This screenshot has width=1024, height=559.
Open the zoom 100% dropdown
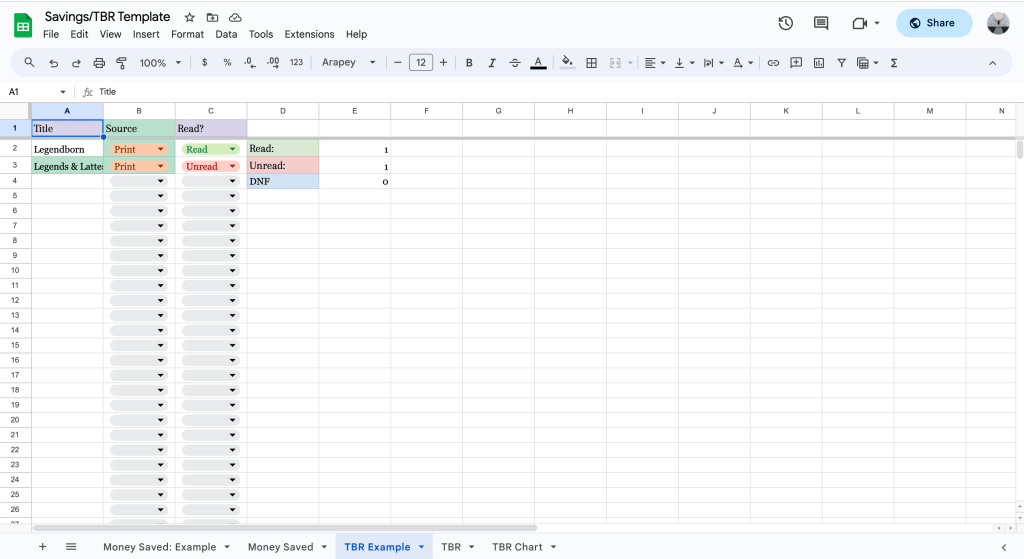coord(160,63)
